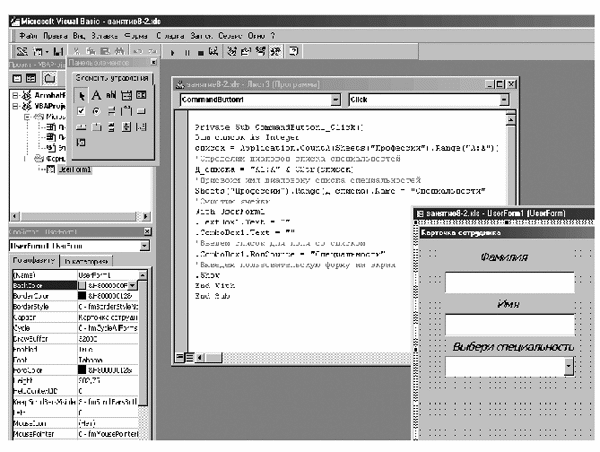The image size is (600, 452).
Task: Select the Frame tool in the toolbox
Action: [x=126, y=111]
